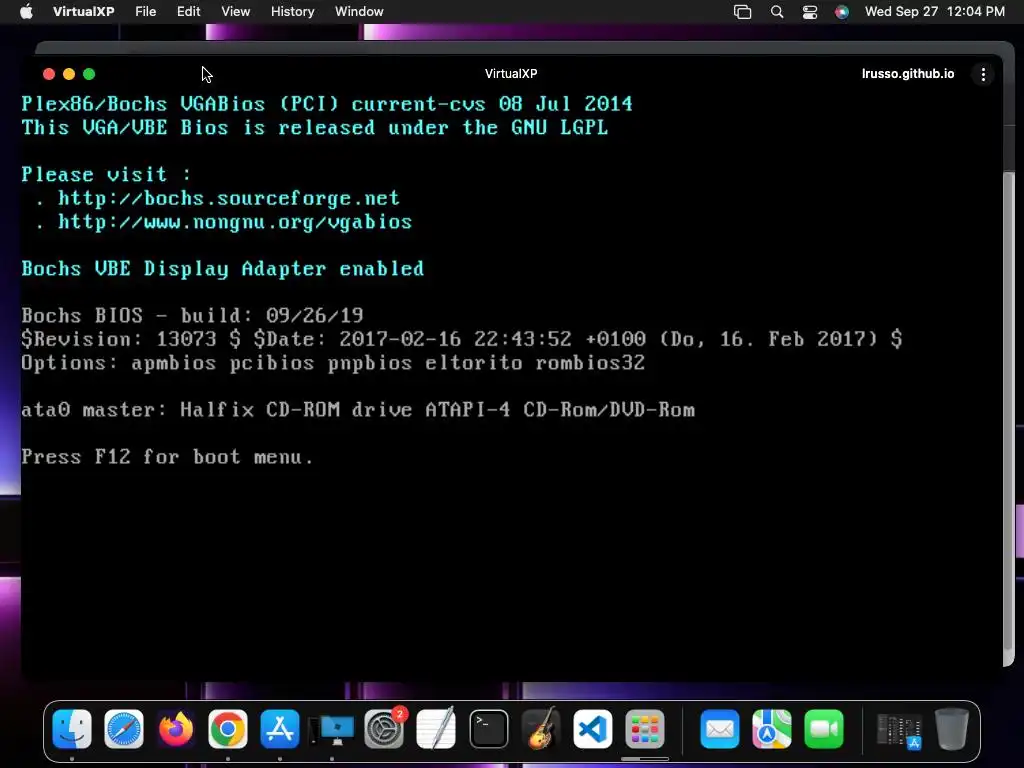Open System Settings with badge in Dock

(x=385, y=729)
